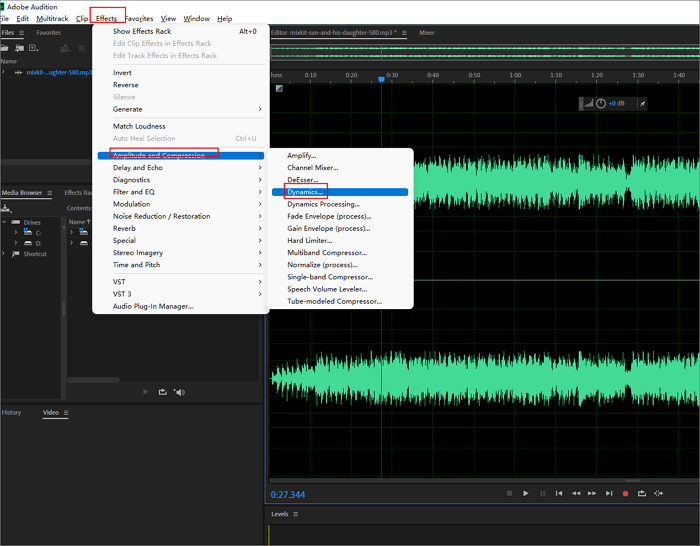The image size is (700, 546).
Task: Click the Open File folder icon in Files panel
Action: [4, 48]
